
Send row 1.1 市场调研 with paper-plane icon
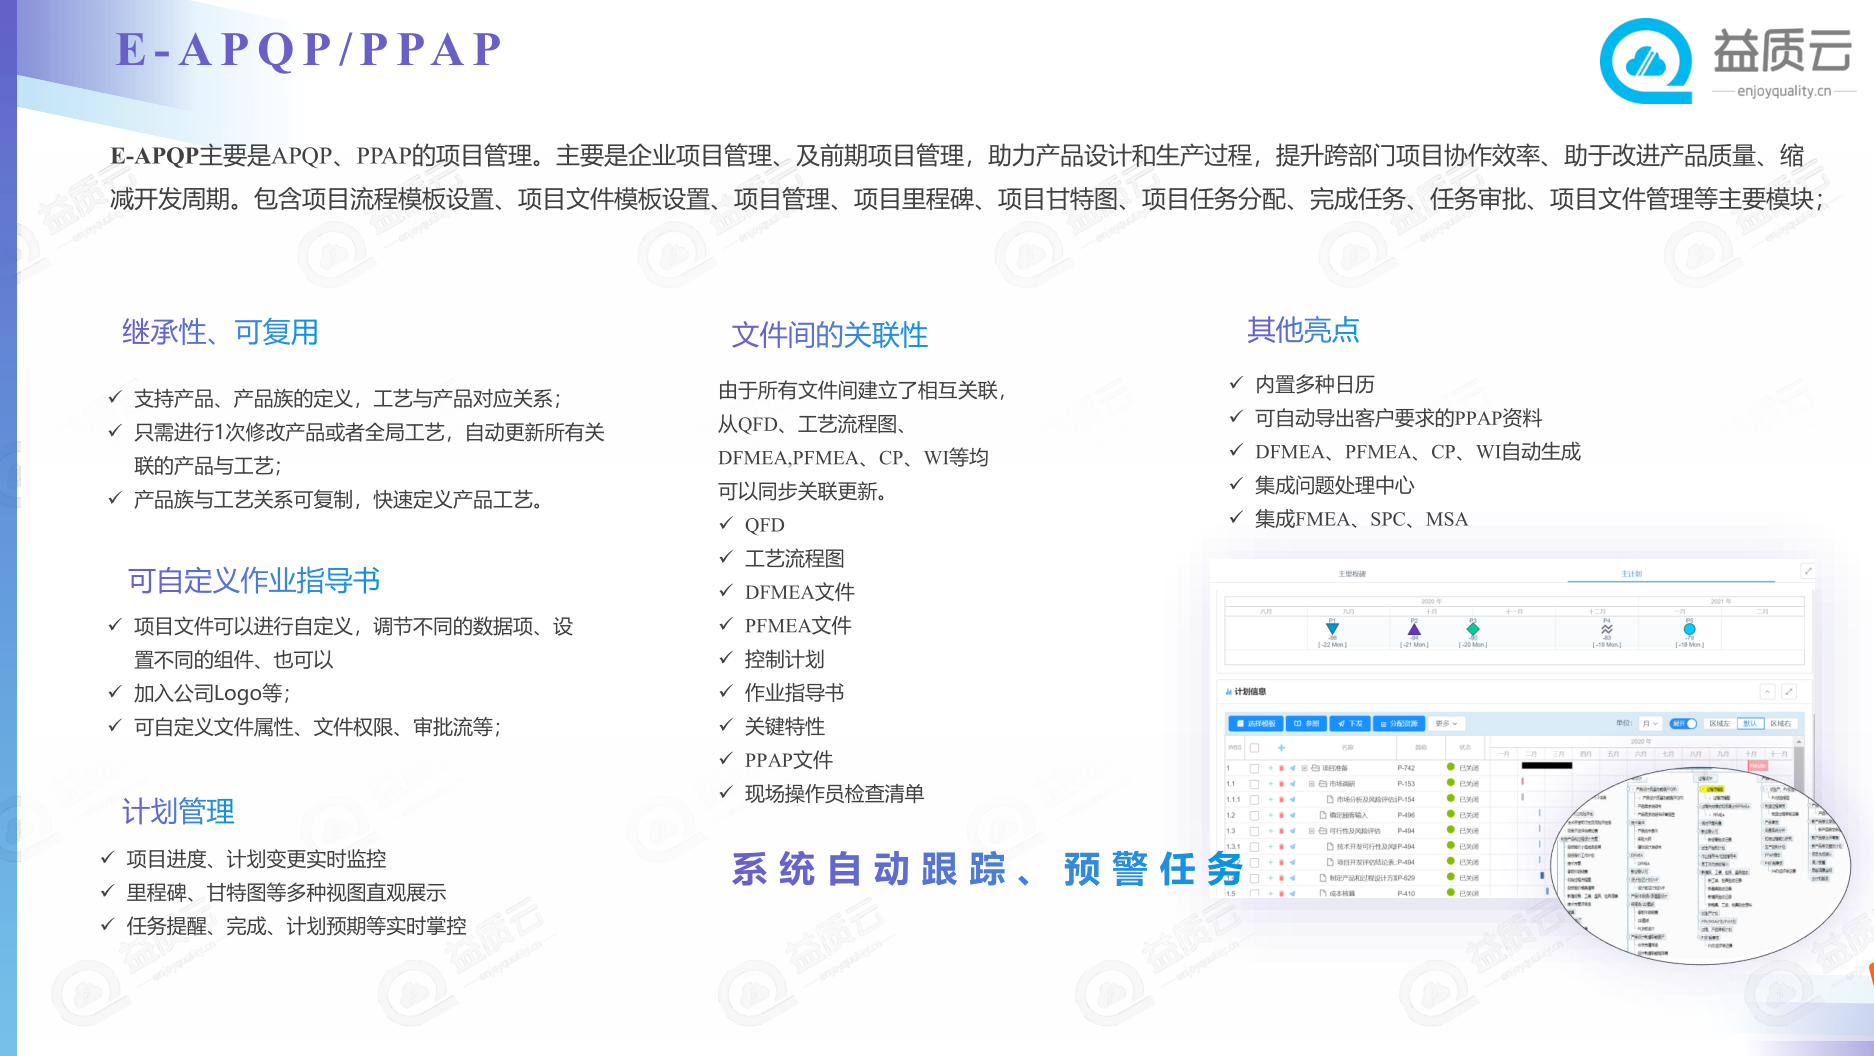click(1292, 784)
